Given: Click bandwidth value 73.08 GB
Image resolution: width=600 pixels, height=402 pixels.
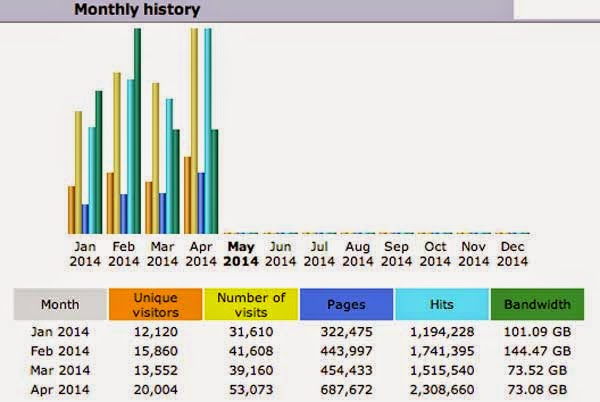Looking at the screenshot, I should (x=537, y=390).
